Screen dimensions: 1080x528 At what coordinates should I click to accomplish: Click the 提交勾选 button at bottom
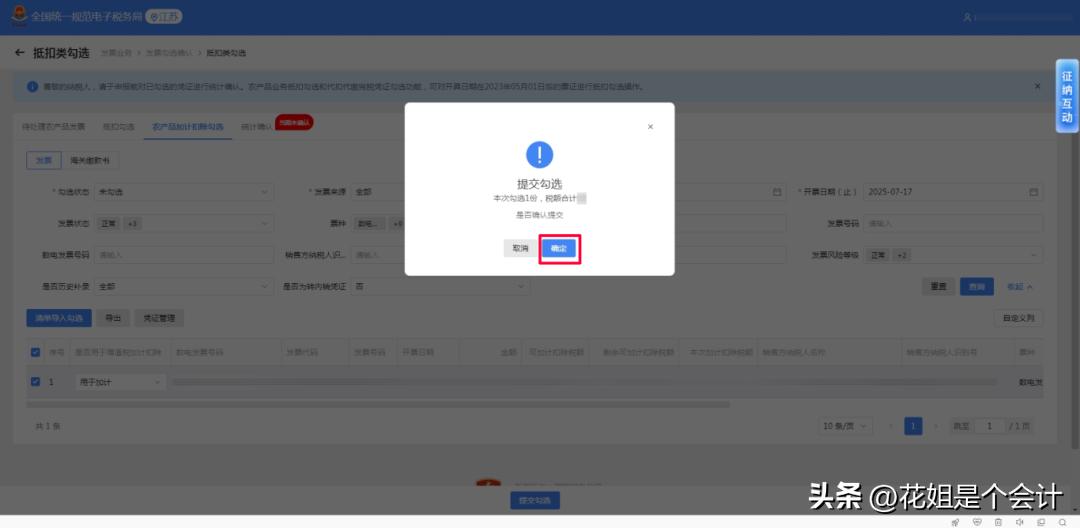tap(534, 500)
